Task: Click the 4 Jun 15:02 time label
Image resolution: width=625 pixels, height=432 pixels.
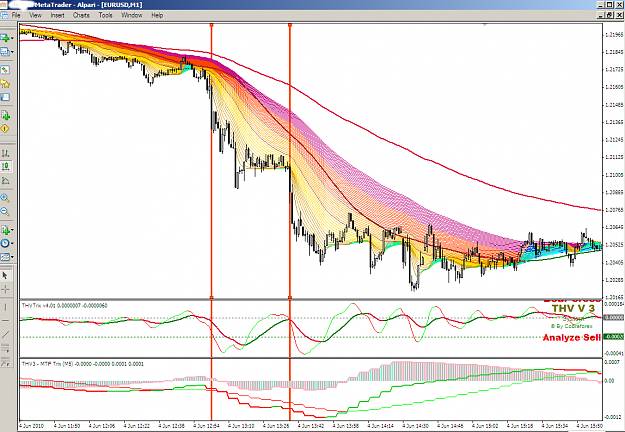Action: coord(486,426)
